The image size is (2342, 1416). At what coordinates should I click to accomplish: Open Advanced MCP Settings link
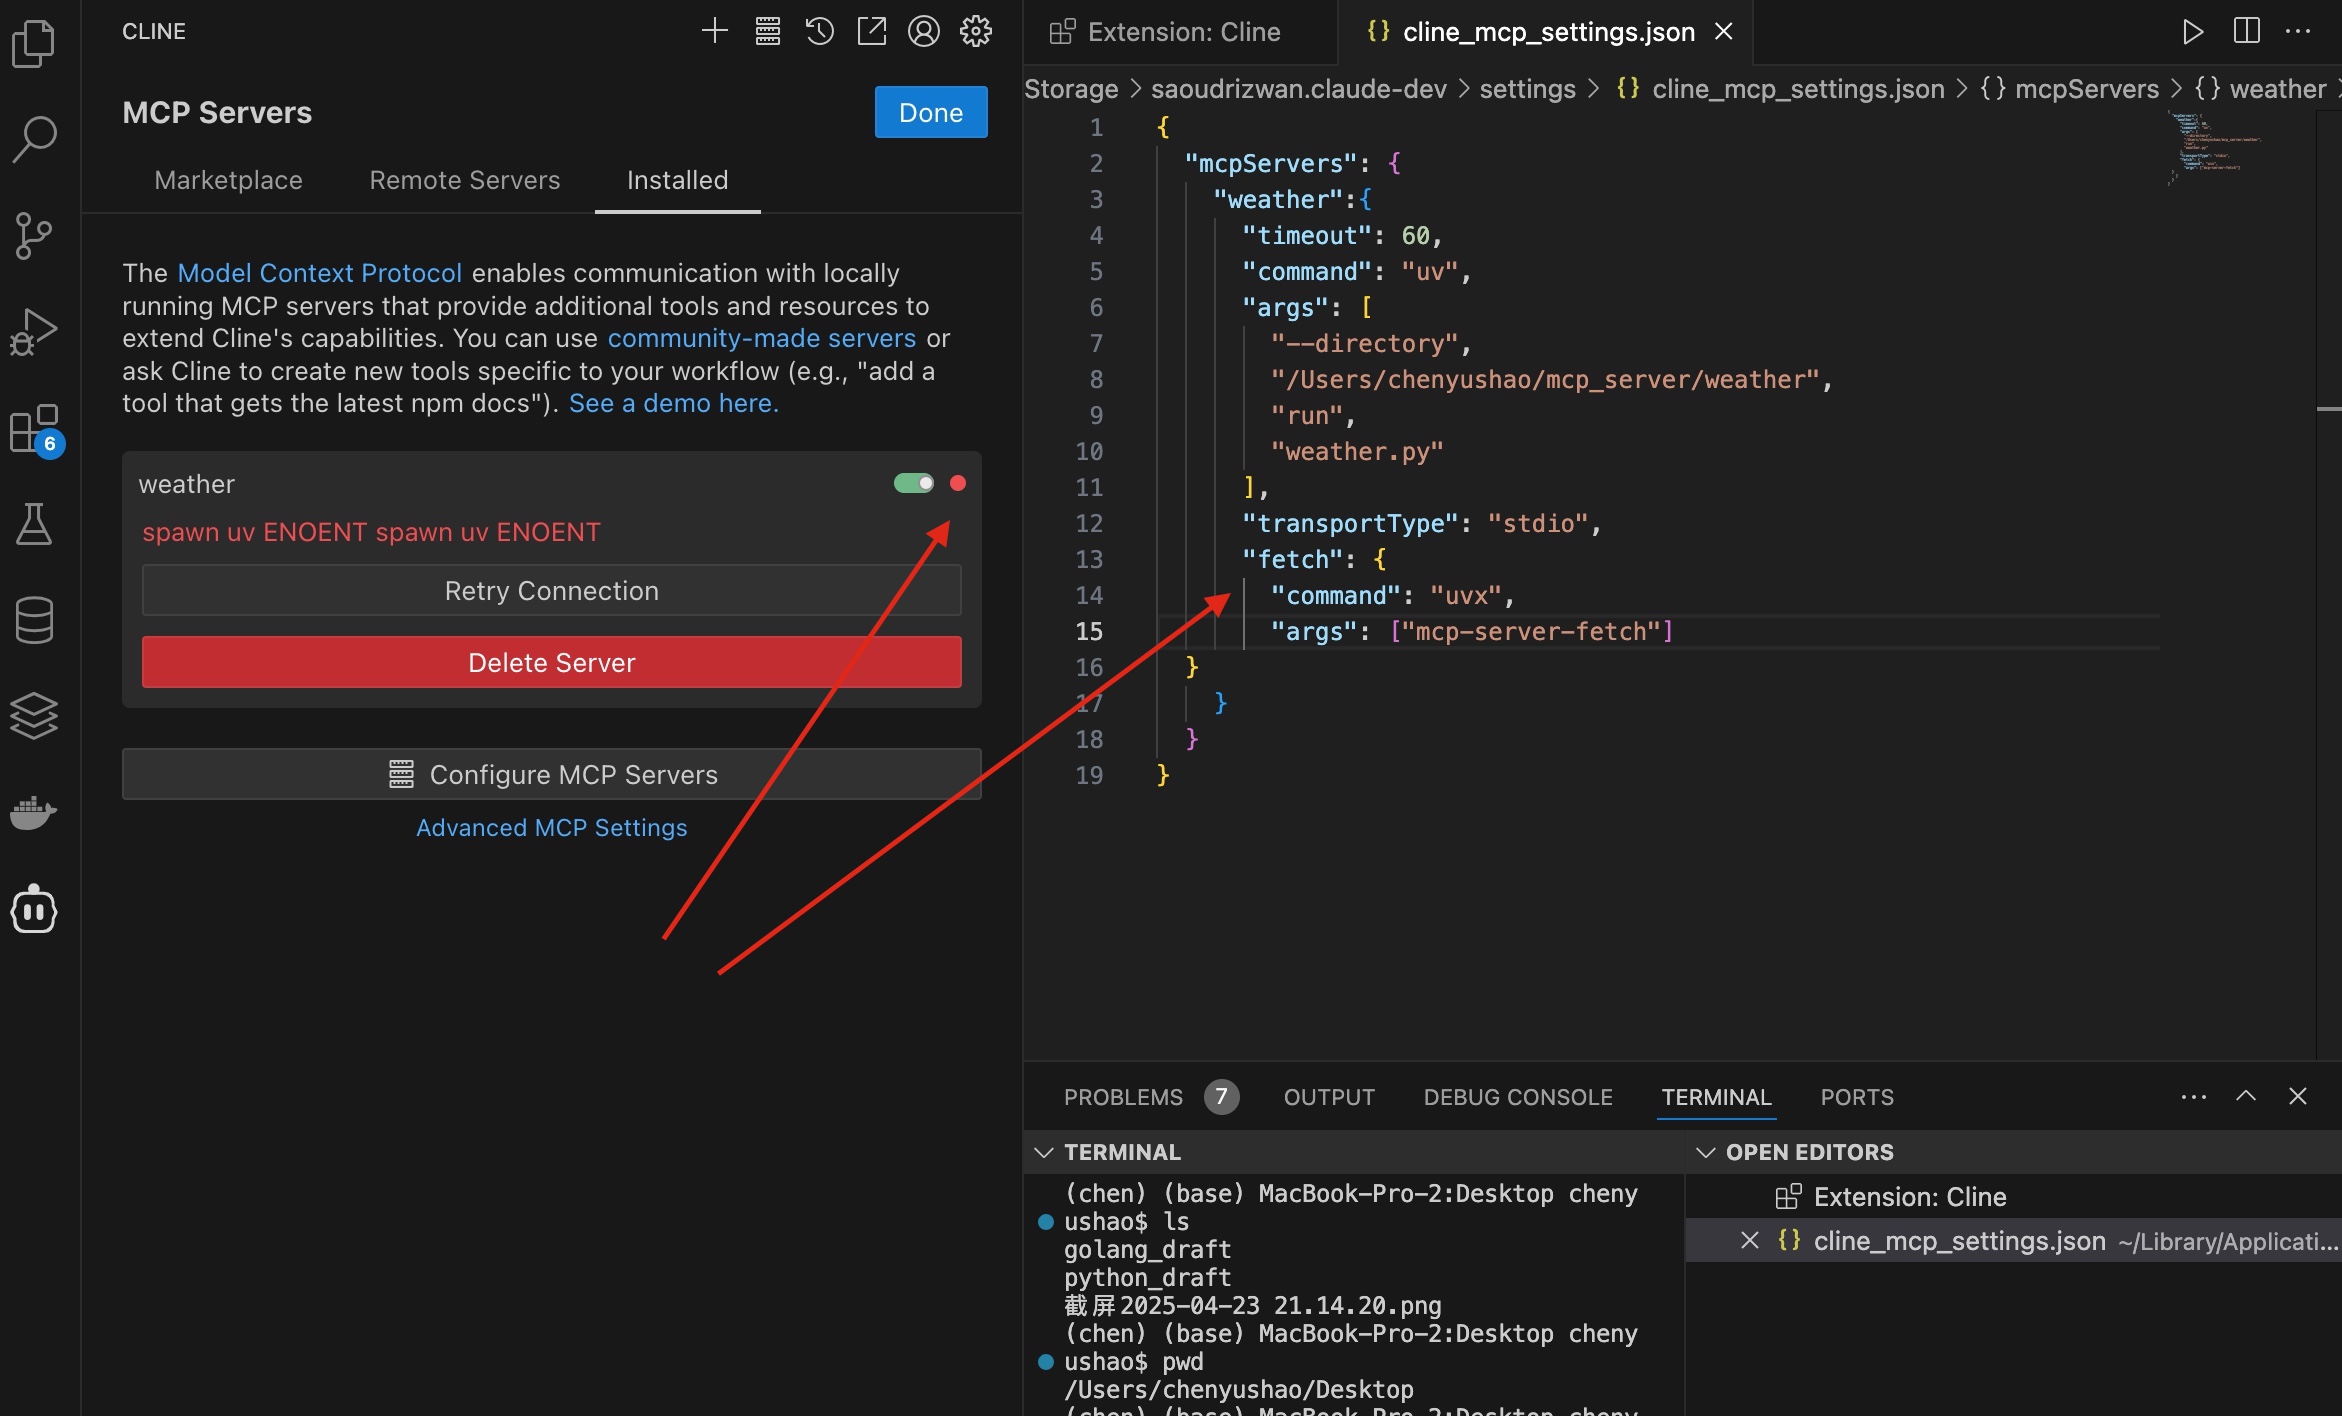551,827
